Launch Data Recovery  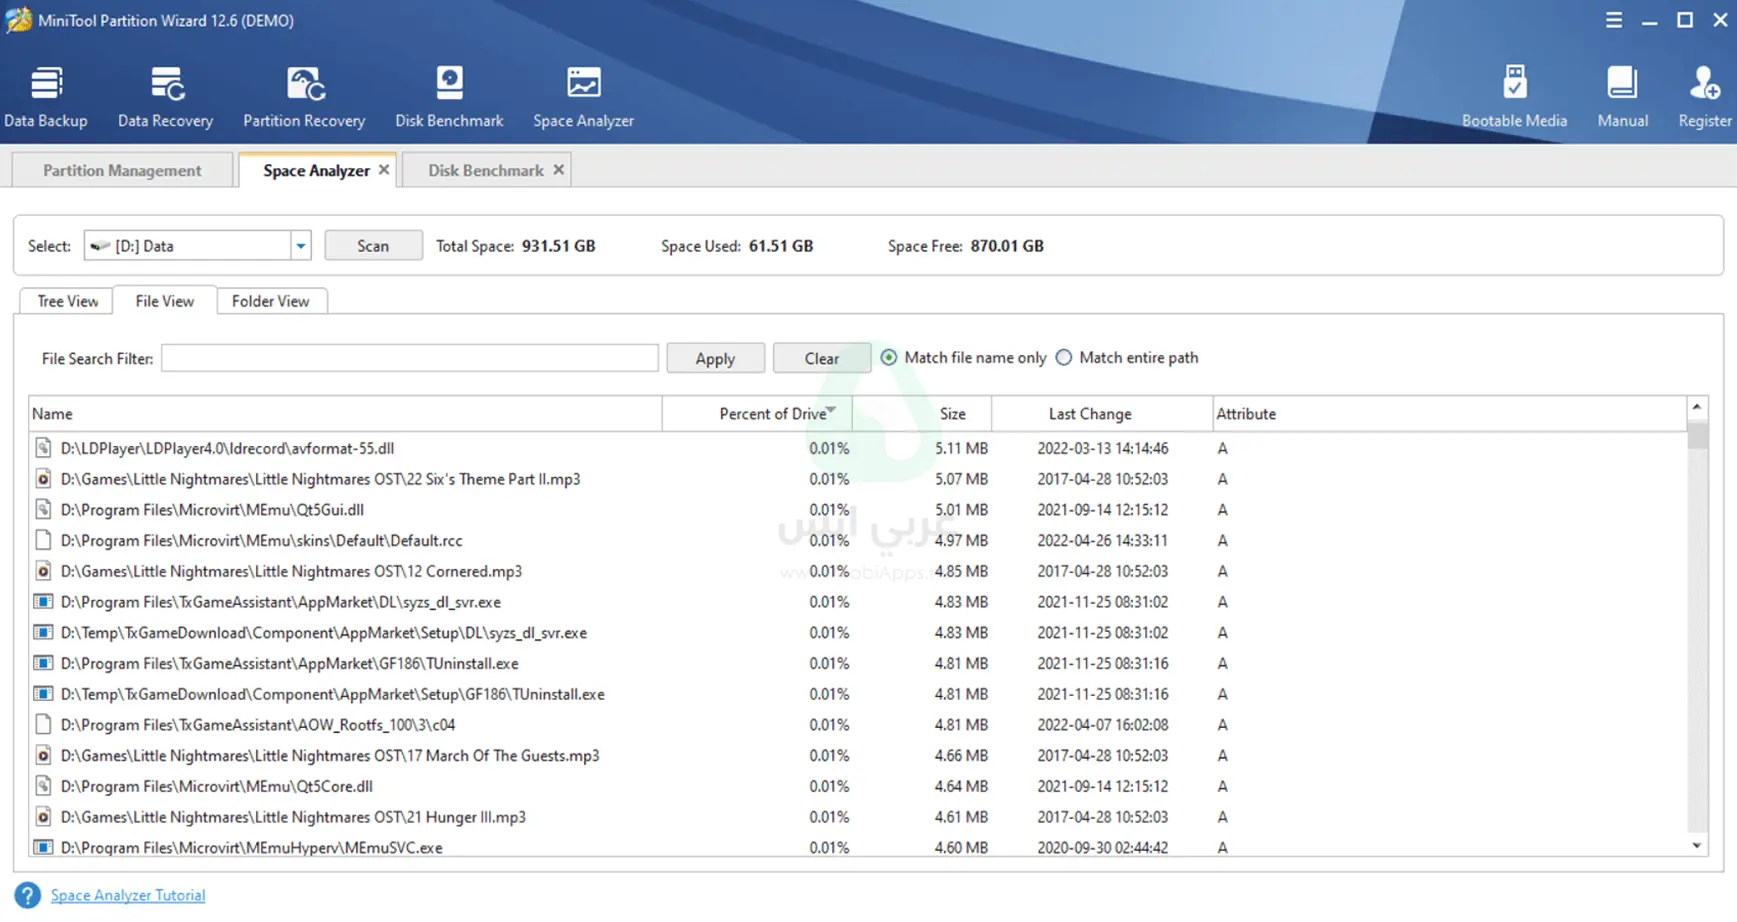click(165, 95)
